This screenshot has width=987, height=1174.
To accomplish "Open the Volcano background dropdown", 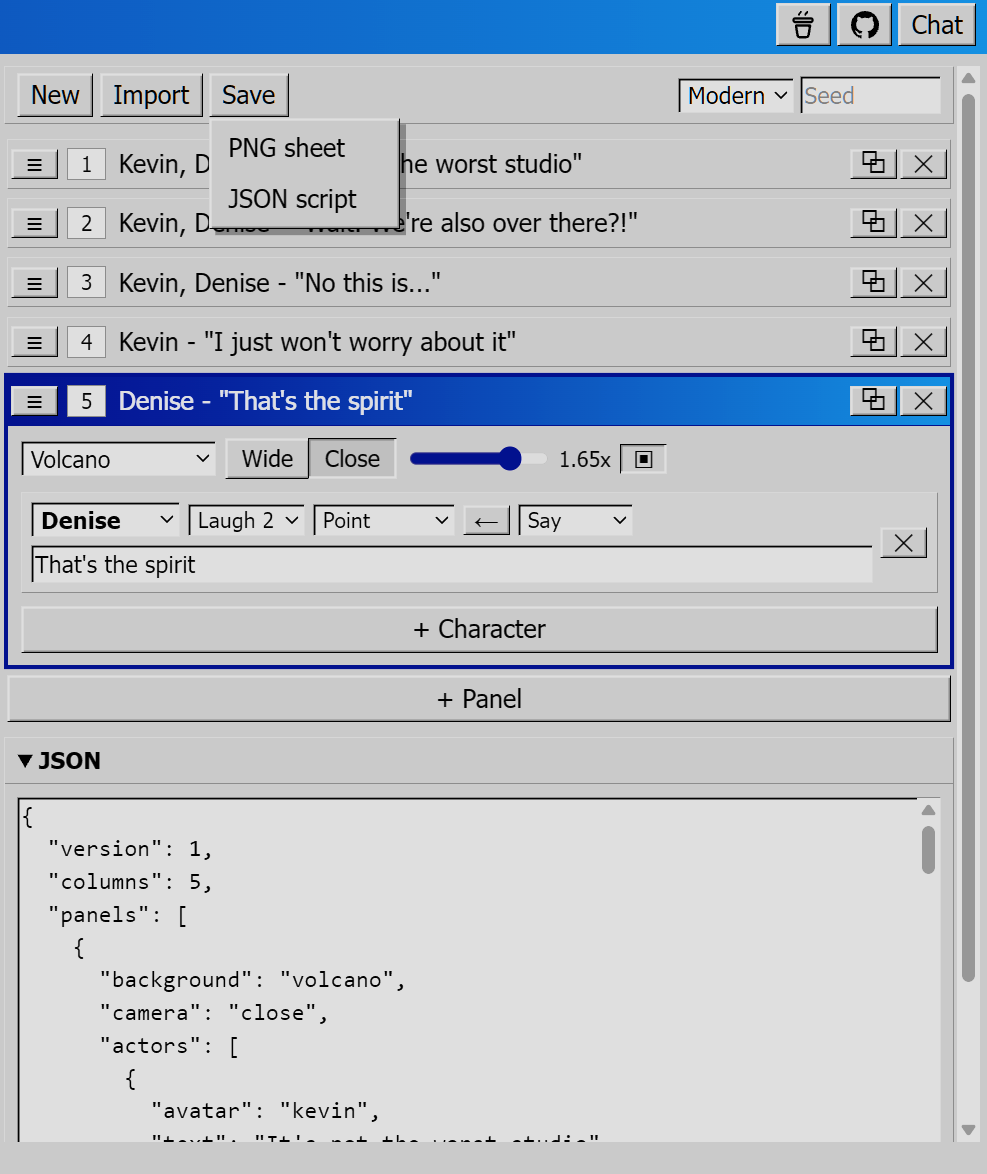I will point(118,459).
